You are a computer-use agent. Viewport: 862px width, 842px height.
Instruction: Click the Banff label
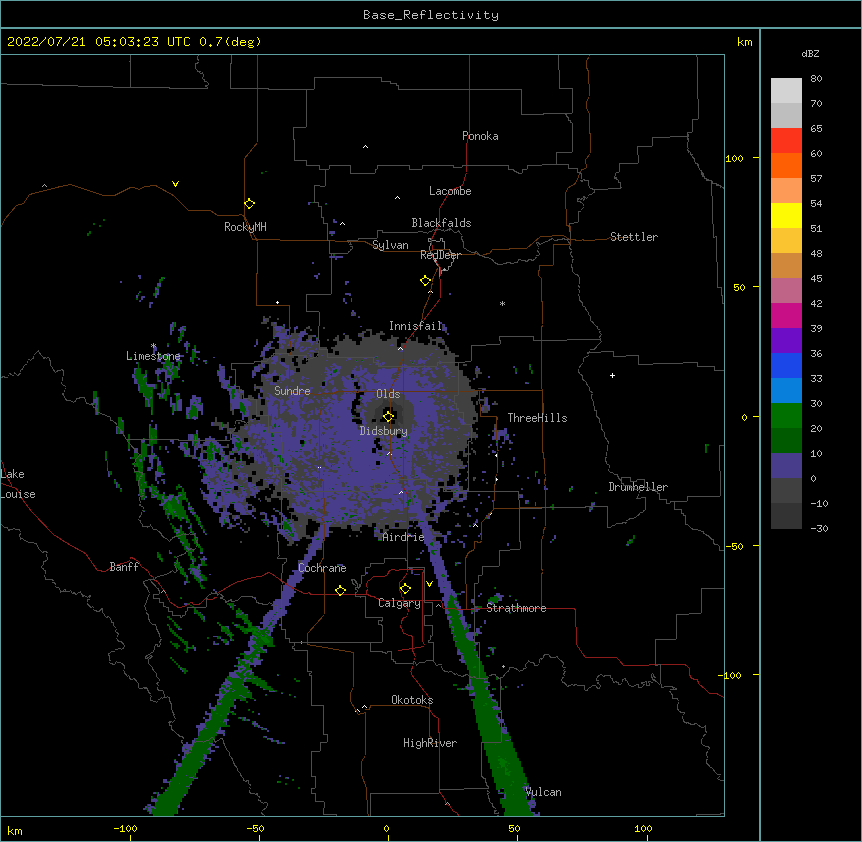[124, 567]
